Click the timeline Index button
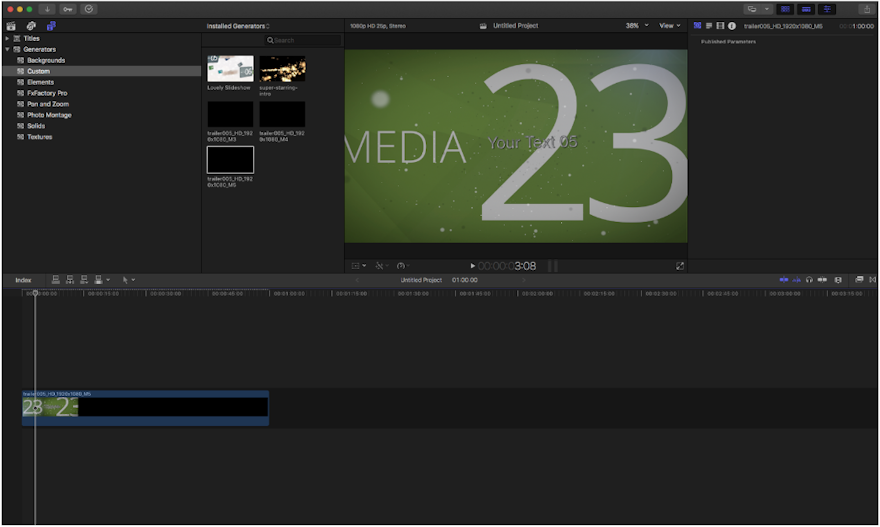Image resolution: width=880 pixels, height=527 pixels. coord(23,280)
